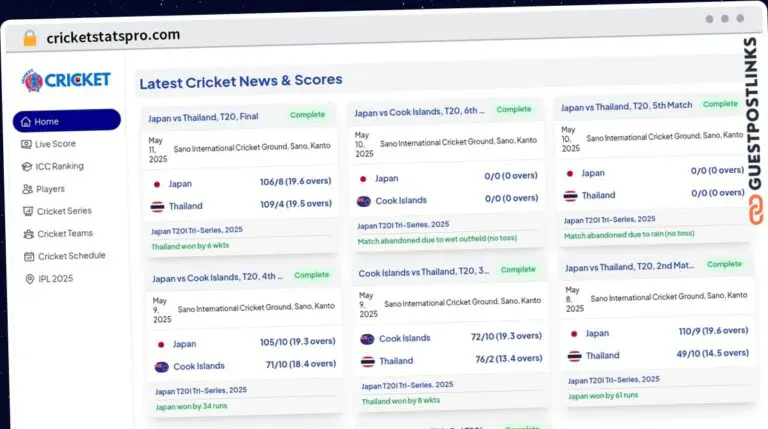
Task: Click the Home icon in sidebar
Action: [x=26, y=122]
